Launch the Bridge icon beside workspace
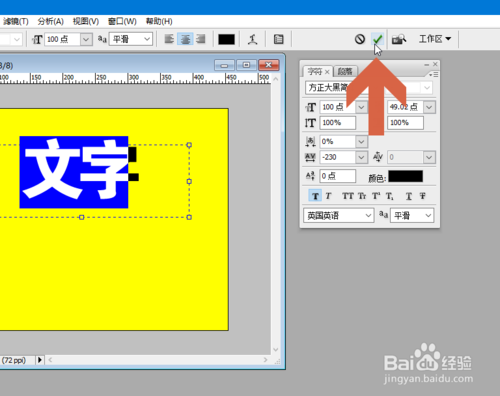The height and width of the screenshot is (396, 500). point(399,39)
